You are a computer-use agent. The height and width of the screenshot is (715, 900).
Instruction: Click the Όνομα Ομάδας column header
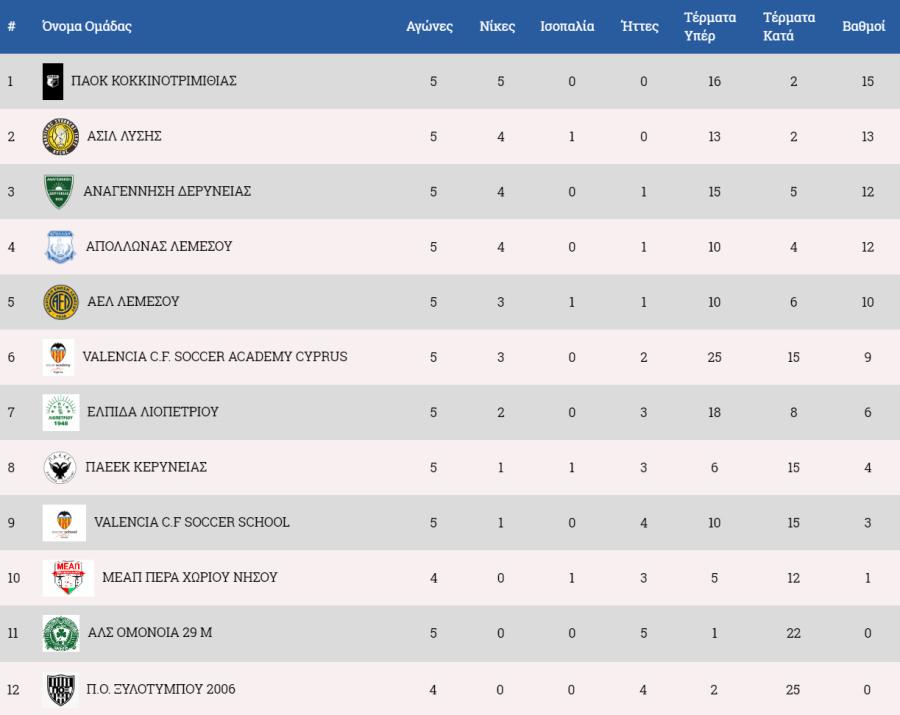(87, 26)
